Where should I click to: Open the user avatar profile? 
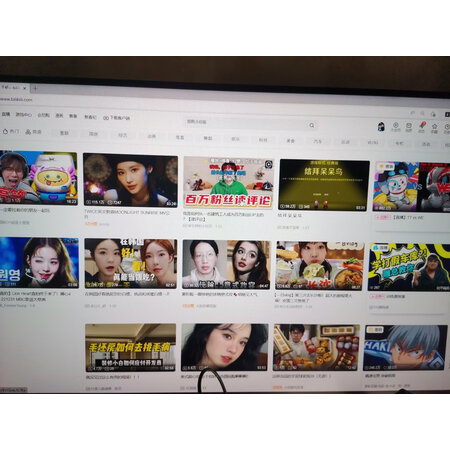tap(381, 127)
